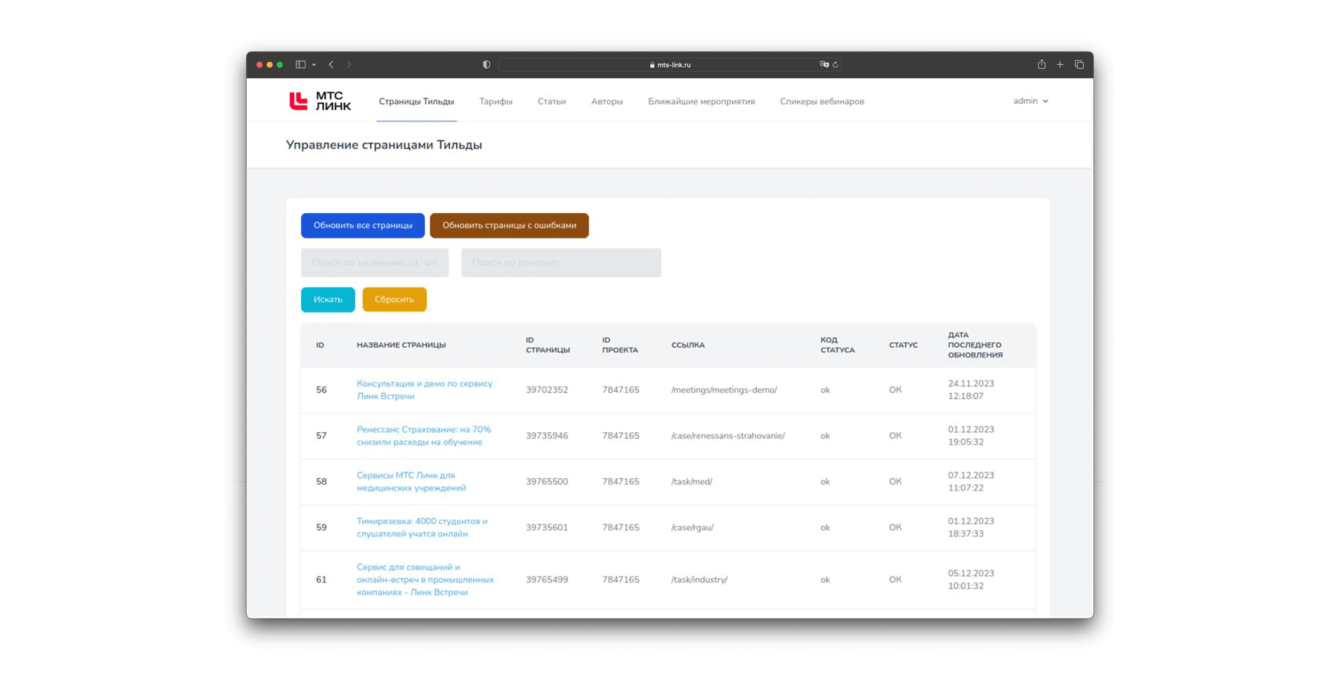Click the /case/renessans-strahovanie/ path cell
The image size is (1340, 688).
(x=728, y=436)
